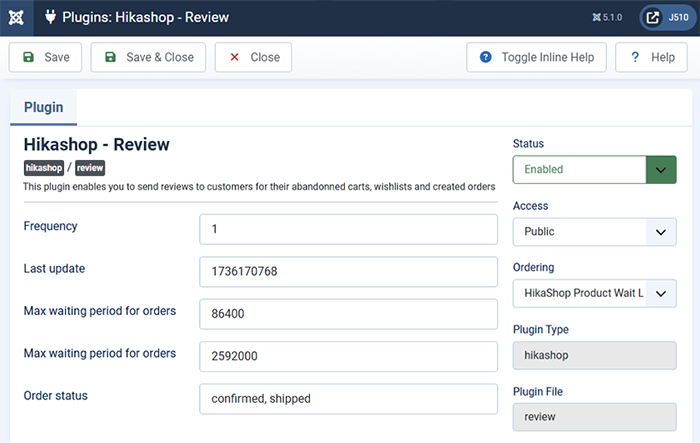Click the Order status input field
Viewport: 700px width, 443px height.
348,399
